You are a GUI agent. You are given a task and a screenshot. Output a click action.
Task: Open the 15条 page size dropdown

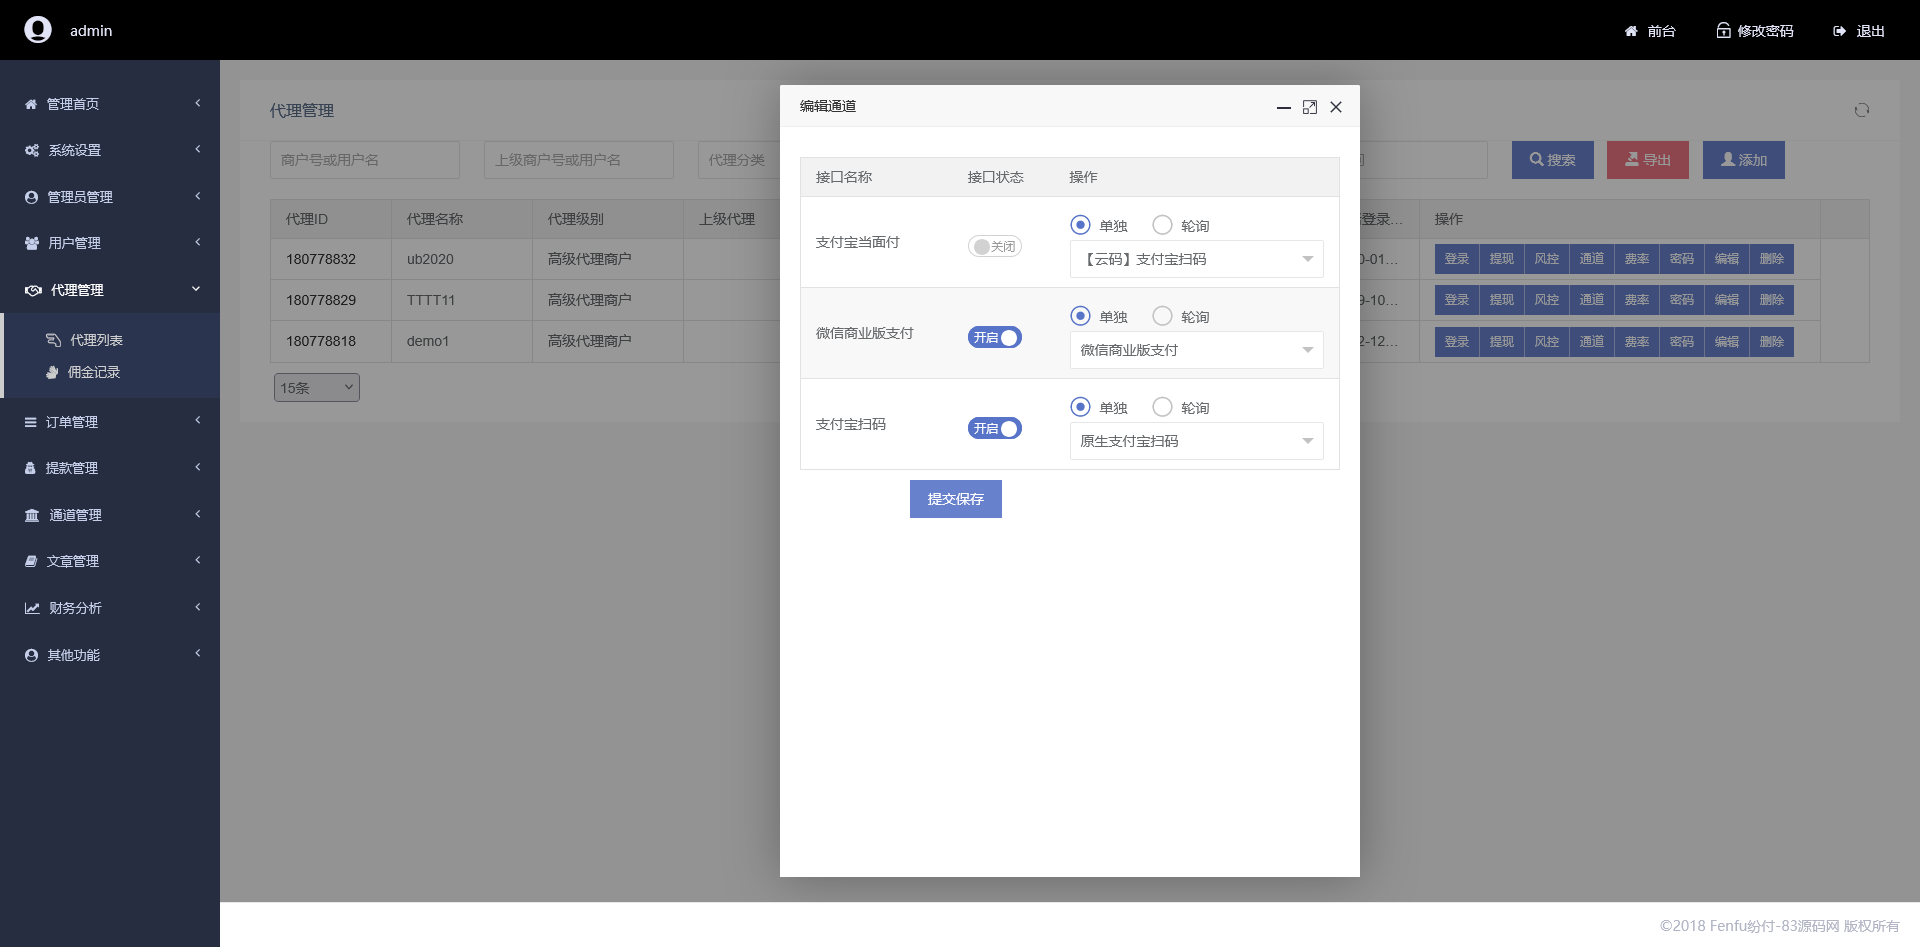pos(316,388)
